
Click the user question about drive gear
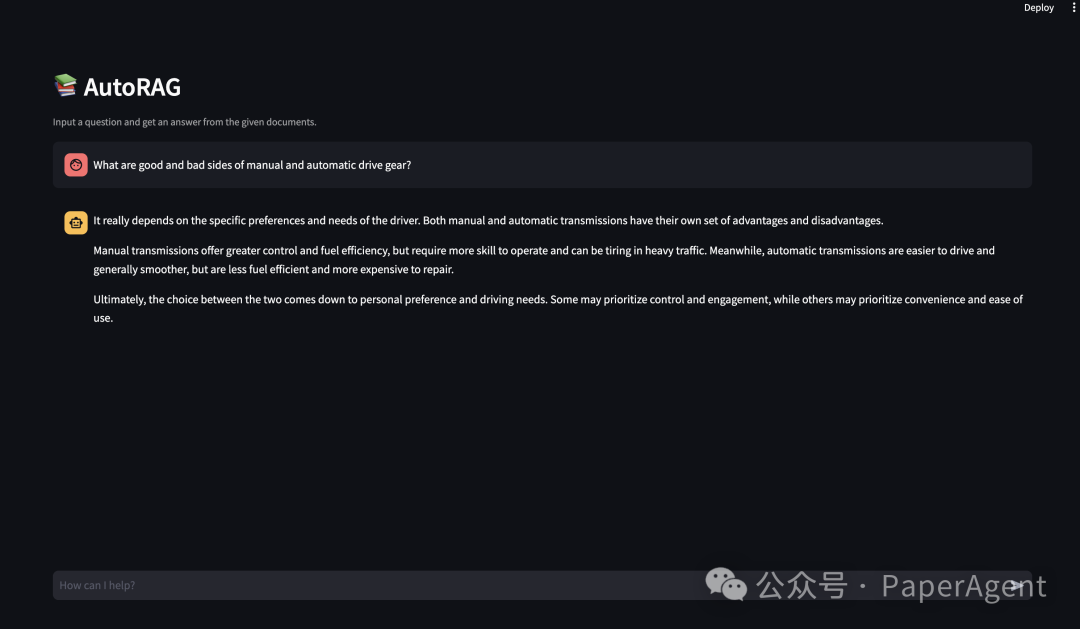coord(252,165)
